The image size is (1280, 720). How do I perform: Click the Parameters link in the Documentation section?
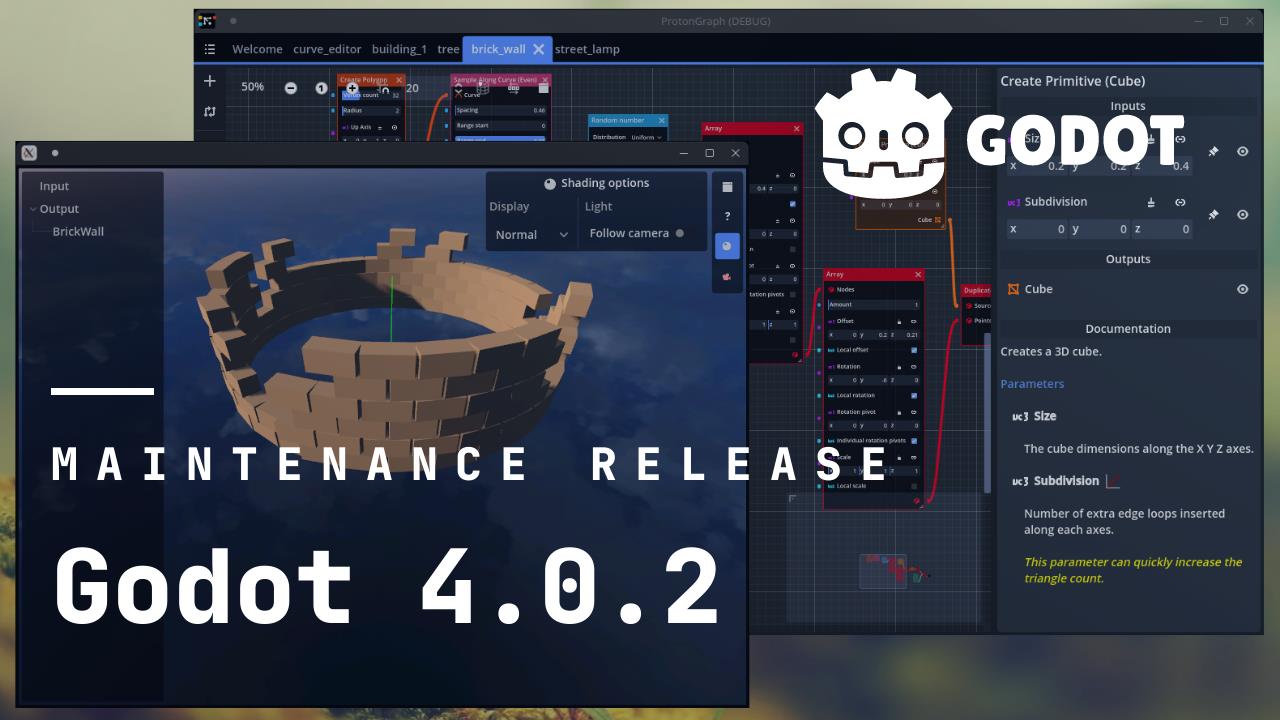(1032, 383)
